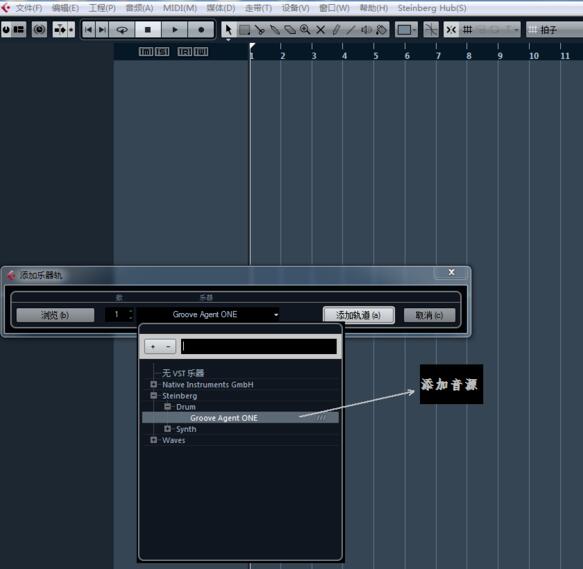583x569 pixels.
Task: Select the Scissors split tool
Action: point(260,30)
